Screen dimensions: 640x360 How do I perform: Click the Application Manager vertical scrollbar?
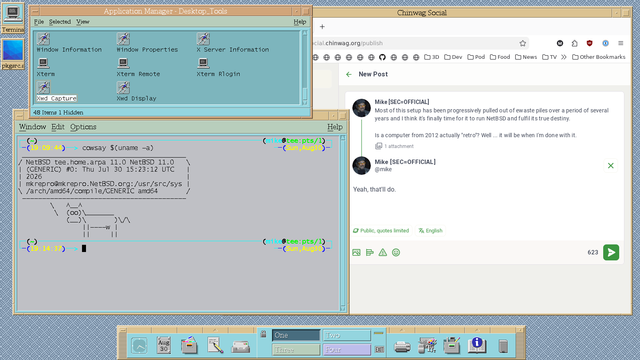pyautogui.click(x=304, y=68)
